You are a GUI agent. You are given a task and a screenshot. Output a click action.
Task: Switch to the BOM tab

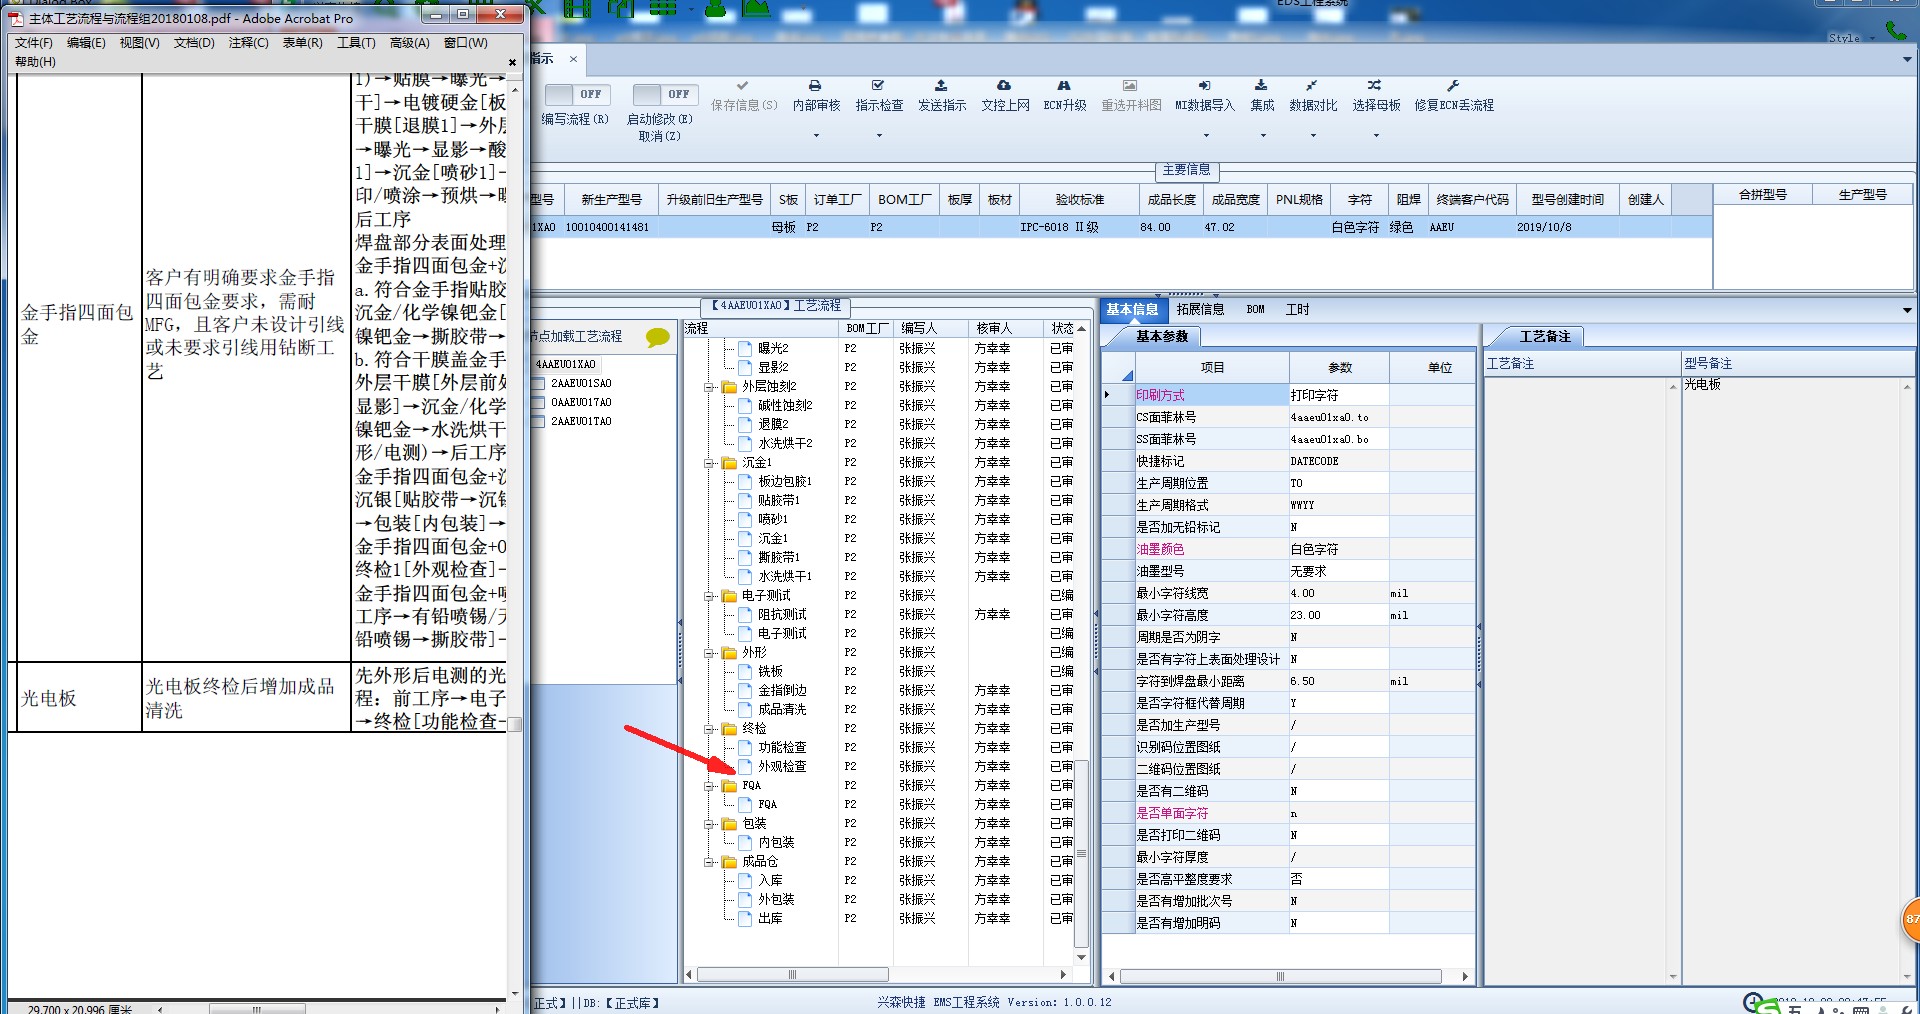tap(1255, 310)
